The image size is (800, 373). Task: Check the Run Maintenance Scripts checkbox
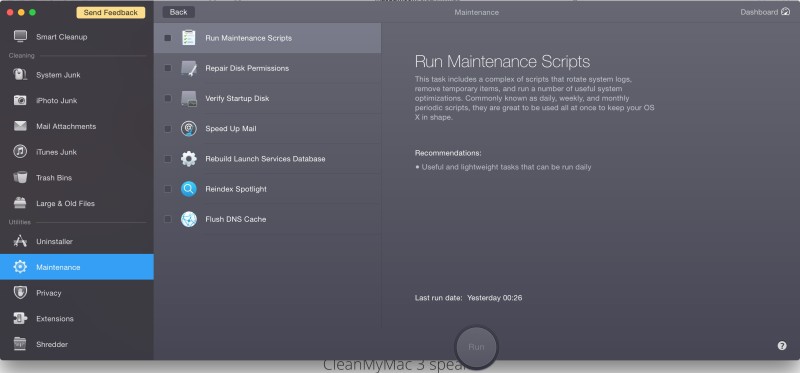coord(168,38)
